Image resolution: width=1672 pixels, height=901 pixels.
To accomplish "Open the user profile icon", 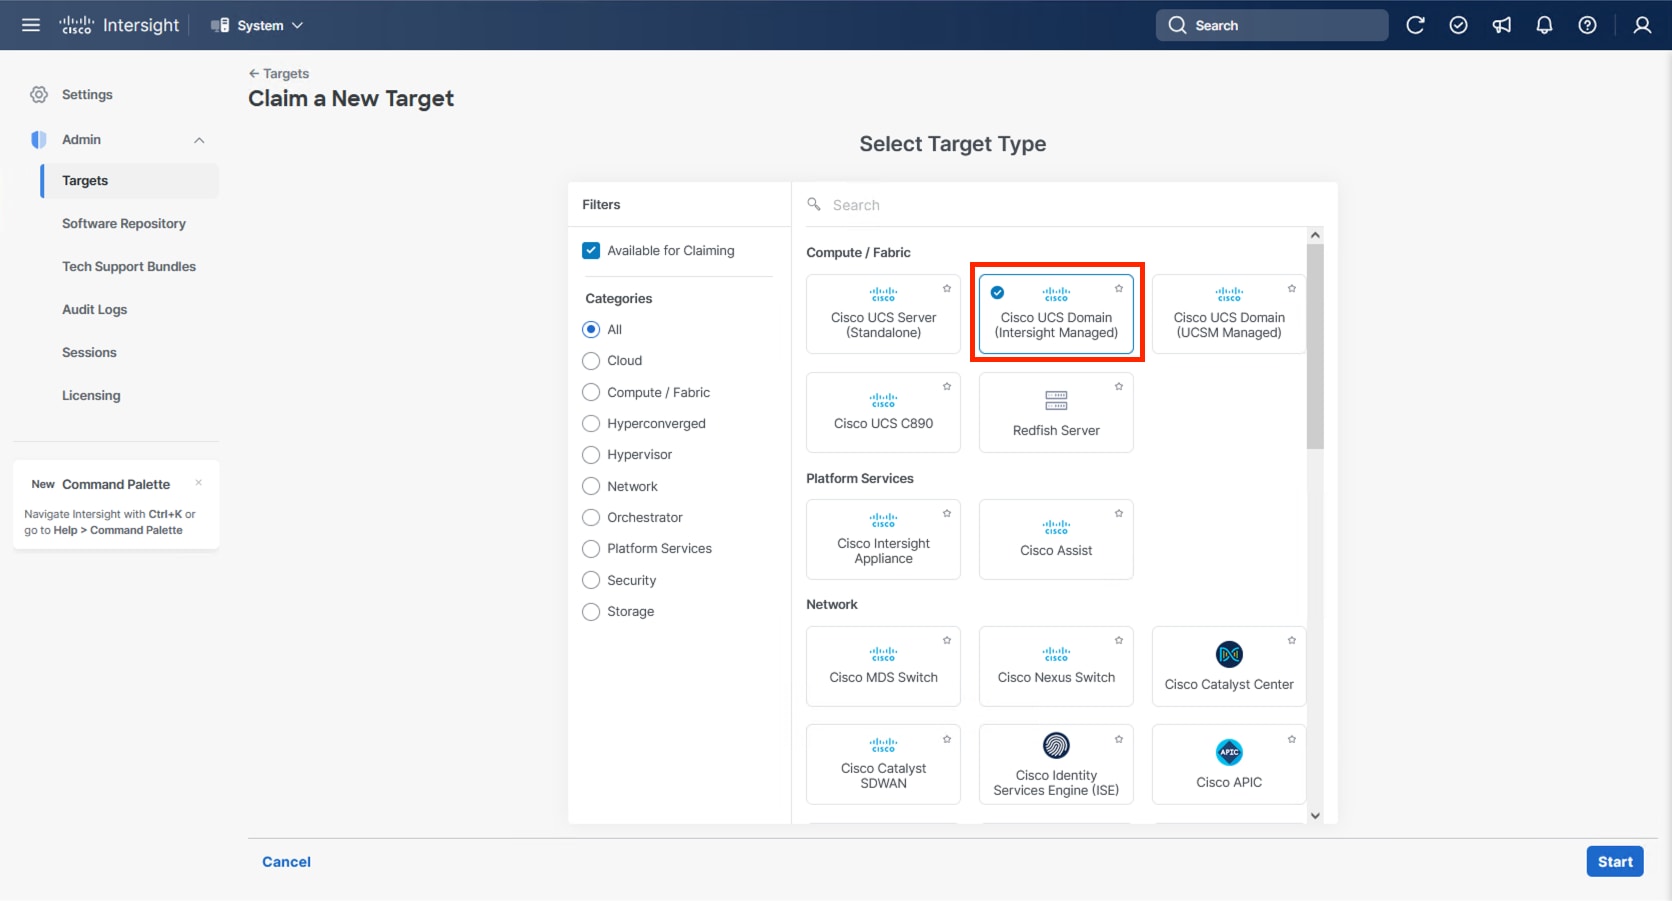I will pyautogui.click(x=1642, y=25).
